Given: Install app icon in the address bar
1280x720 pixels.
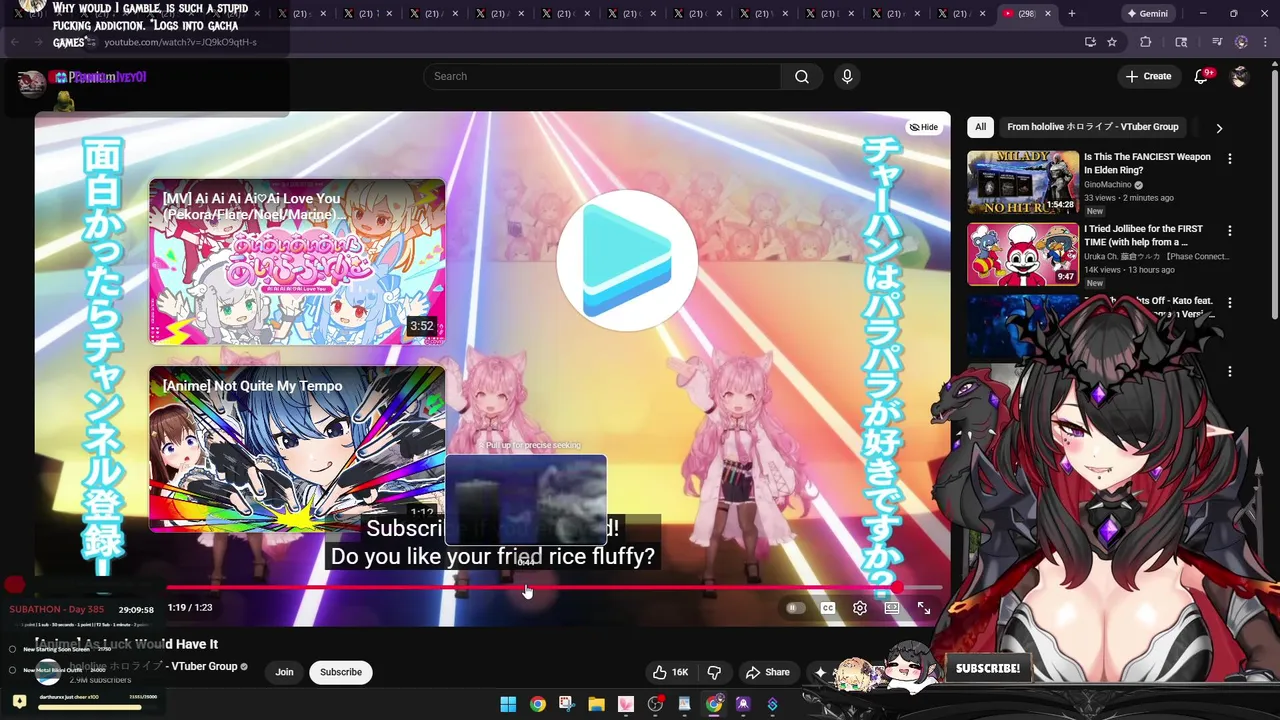Looking at the screenshot, I should [1090, 42].
